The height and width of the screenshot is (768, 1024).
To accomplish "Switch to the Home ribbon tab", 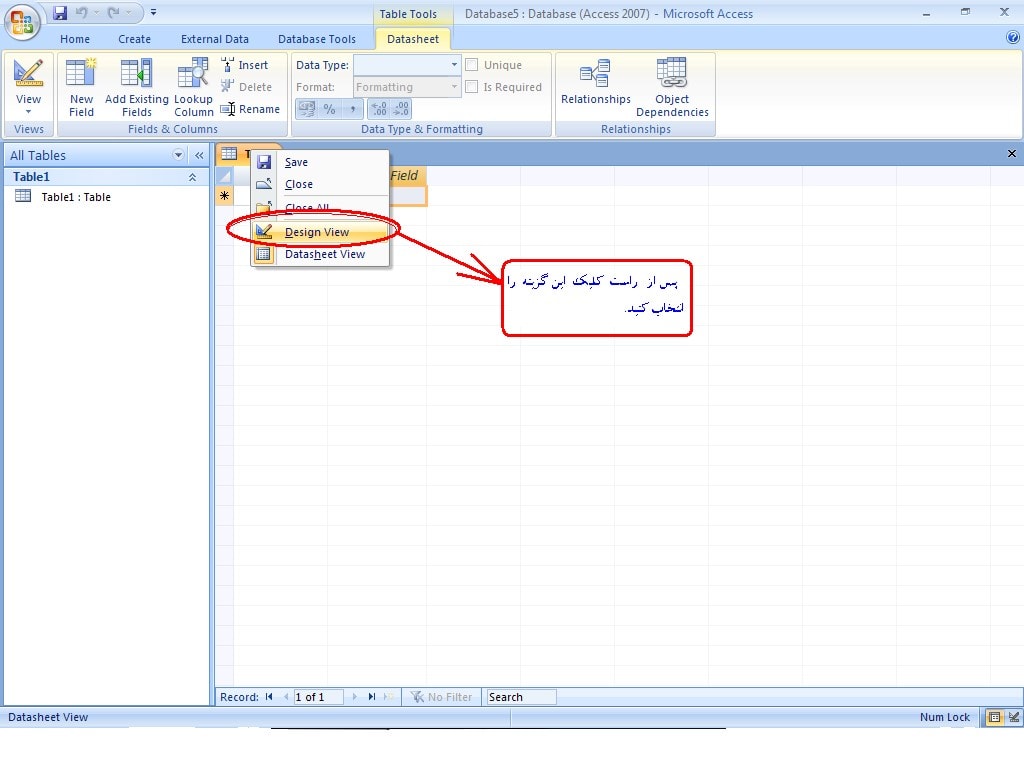I will point(75,39).
